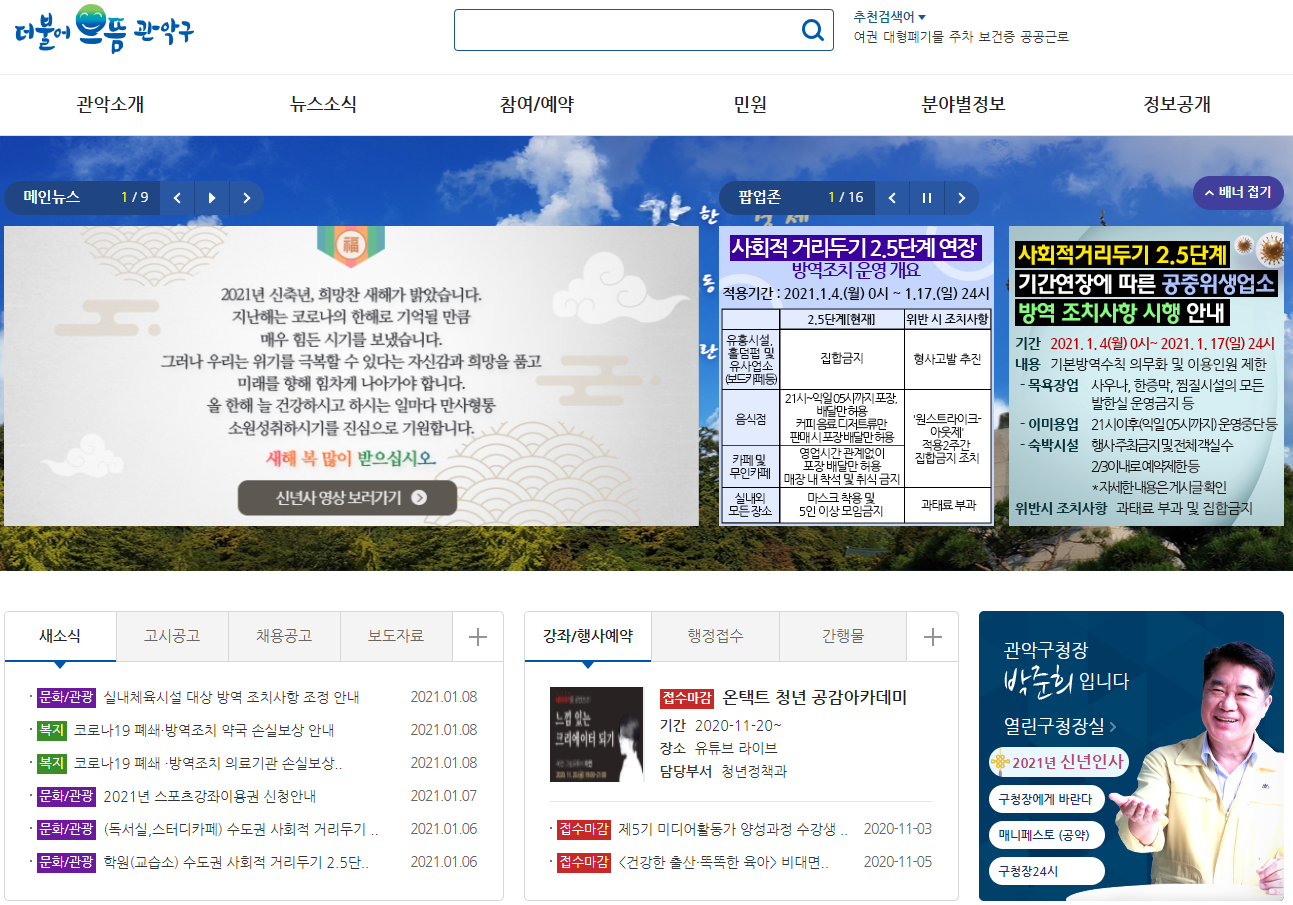Click the 메인뉴스 label
Viewport: 1293px width, 905px height.
52,197
